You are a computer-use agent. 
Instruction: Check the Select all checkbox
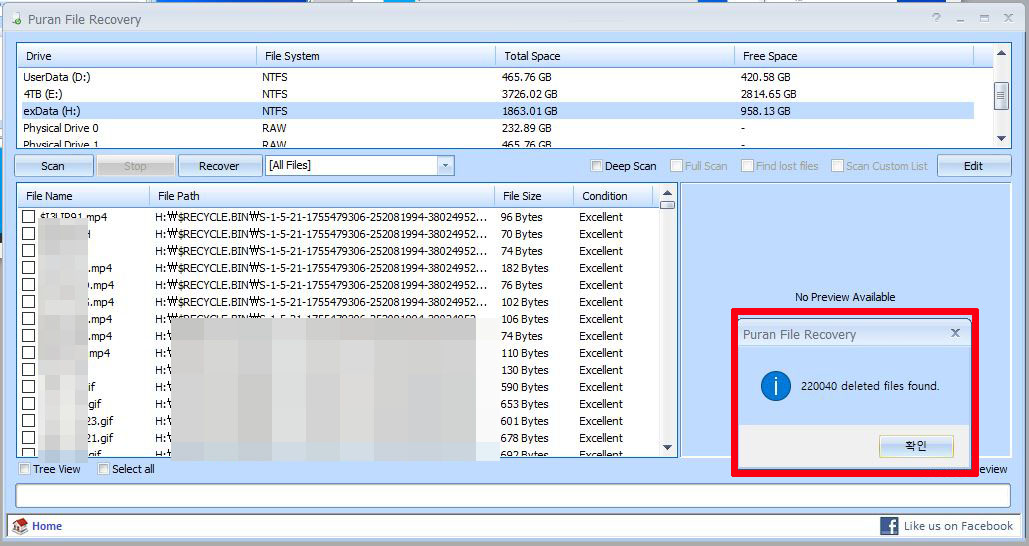click(x=103, y=469)
